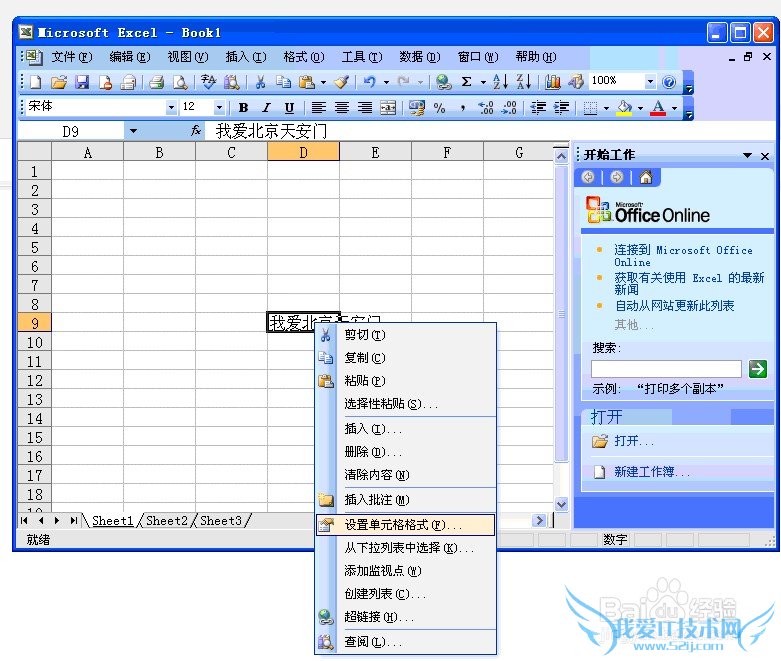The width and height of the screenshot is (781, 661).
Task: Align text left in cell
Action: tap(318, 108)
